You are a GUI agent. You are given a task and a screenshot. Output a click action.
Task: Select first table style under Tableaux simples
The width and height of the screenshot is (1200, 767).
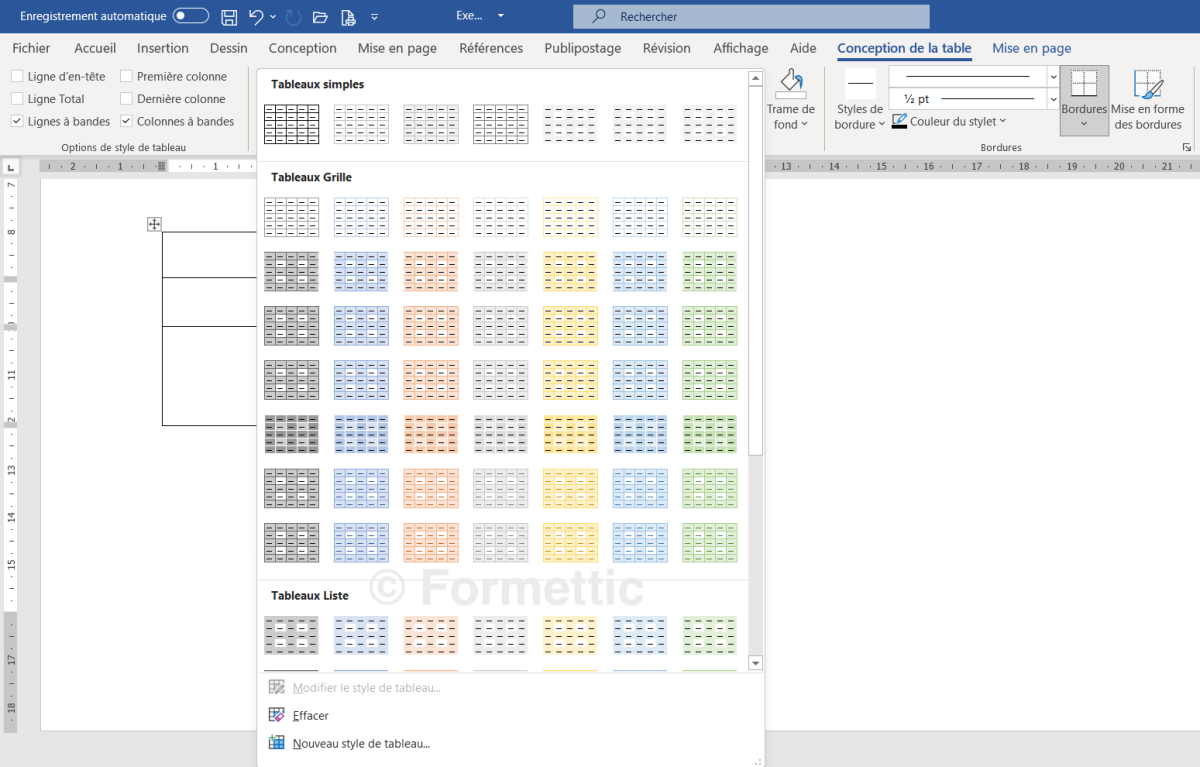coord(291,124)
